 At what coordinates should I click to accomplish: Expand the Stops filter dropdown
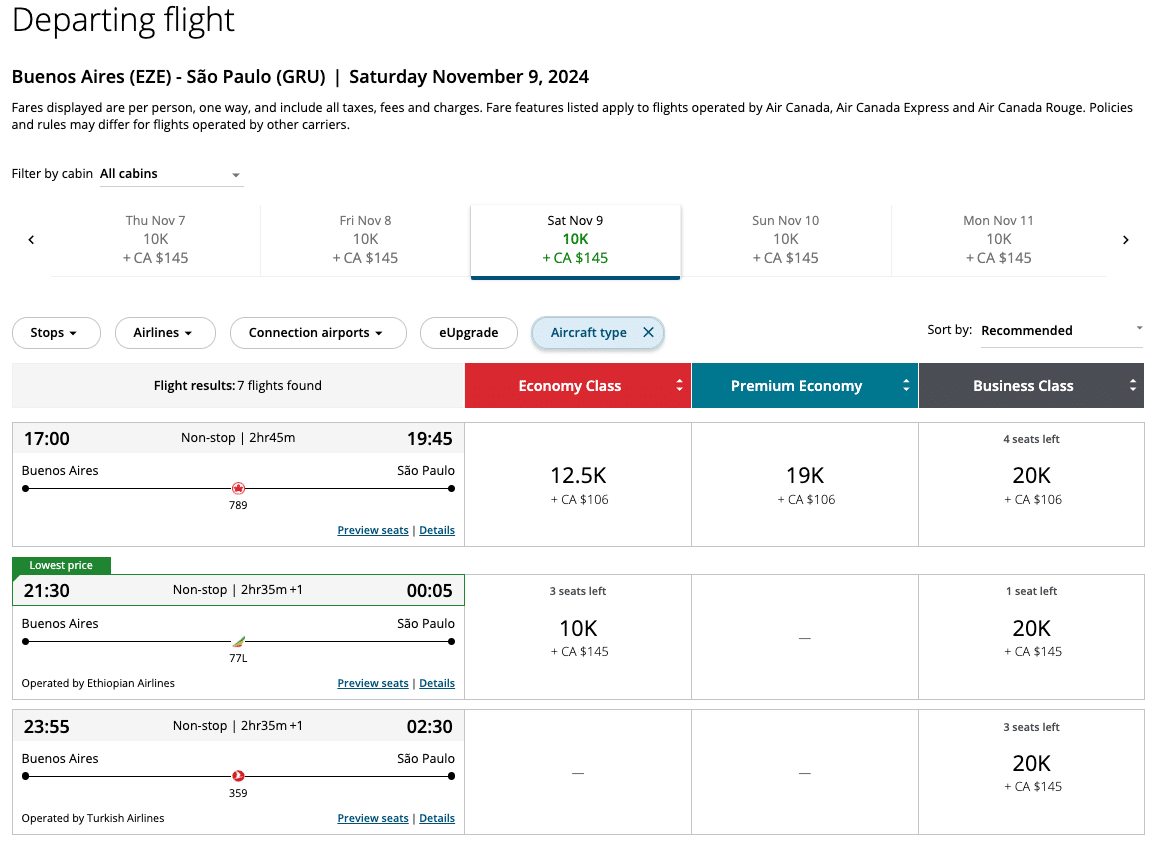point(56,333)
